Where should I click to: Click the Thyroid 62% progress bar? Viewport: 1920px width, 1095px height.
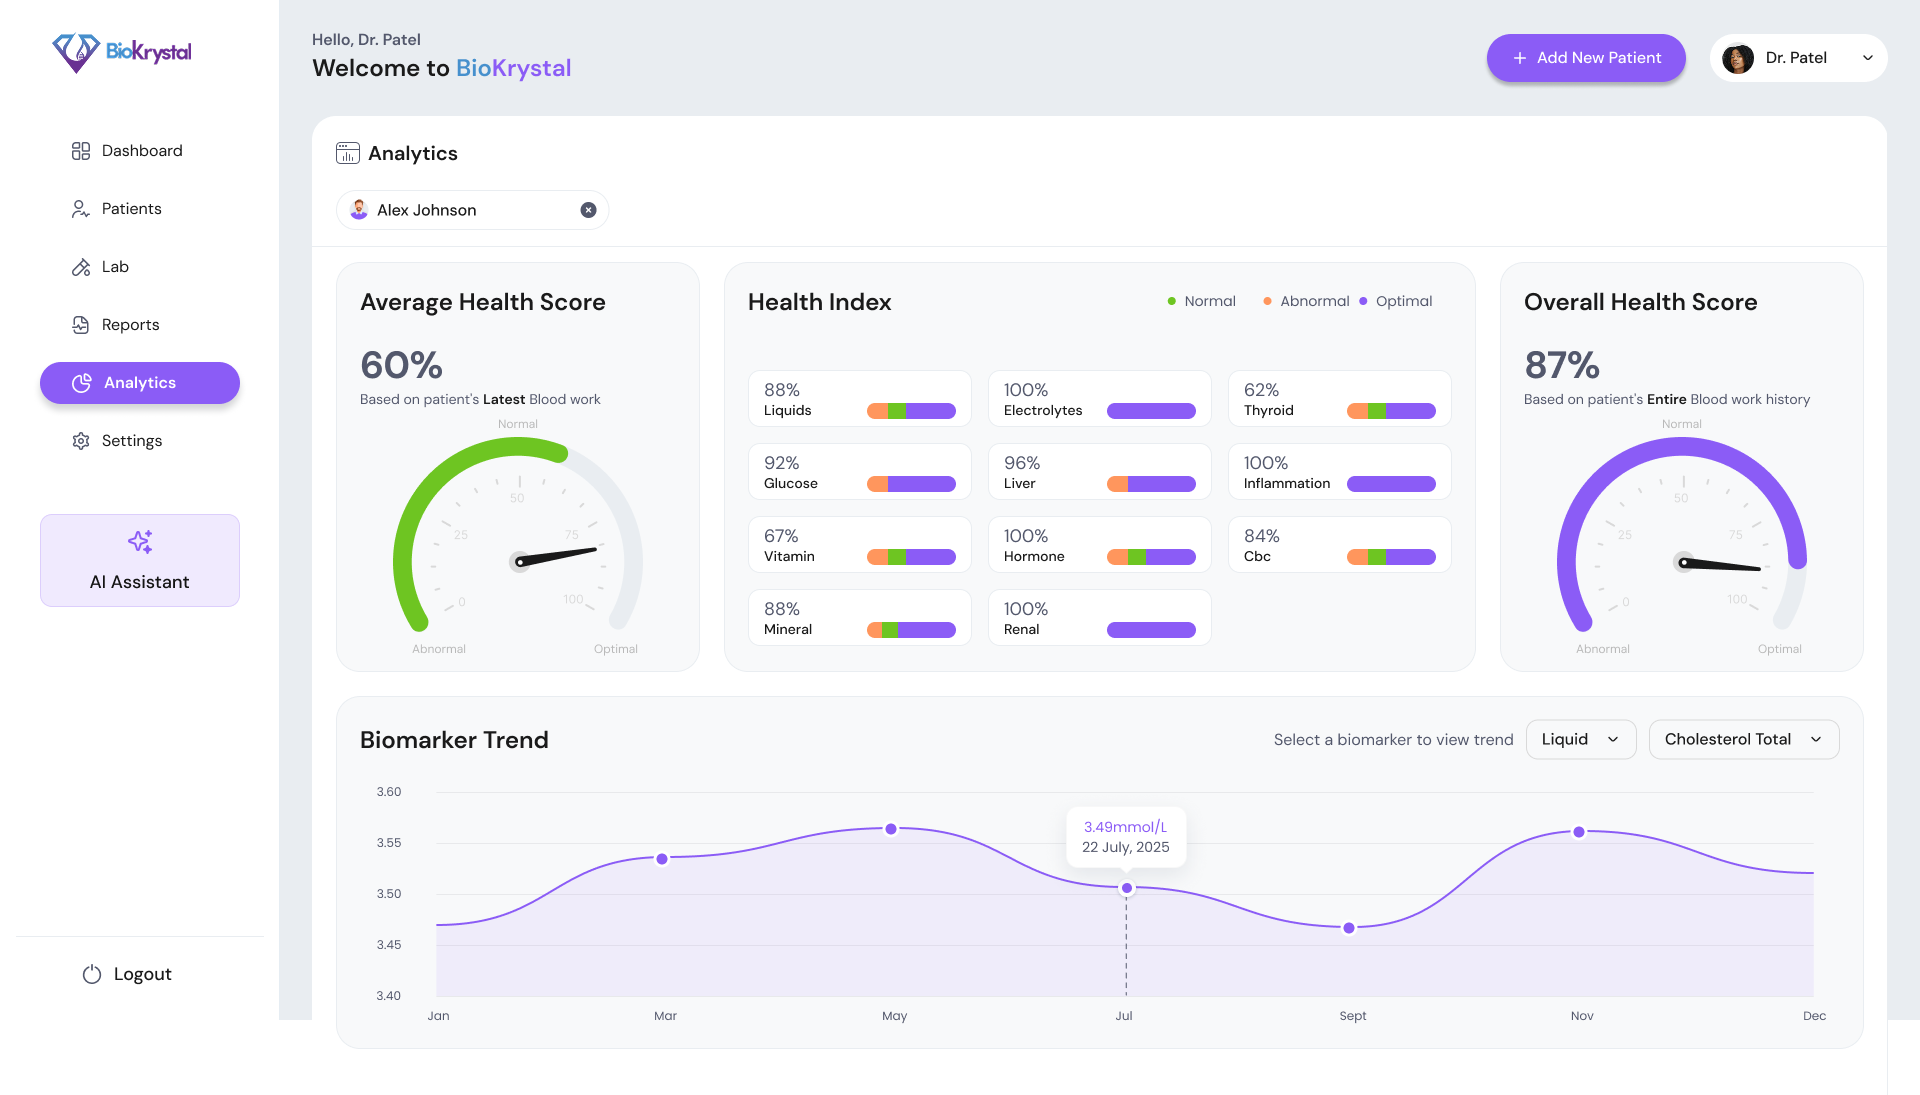click(x=1391, y=411)
